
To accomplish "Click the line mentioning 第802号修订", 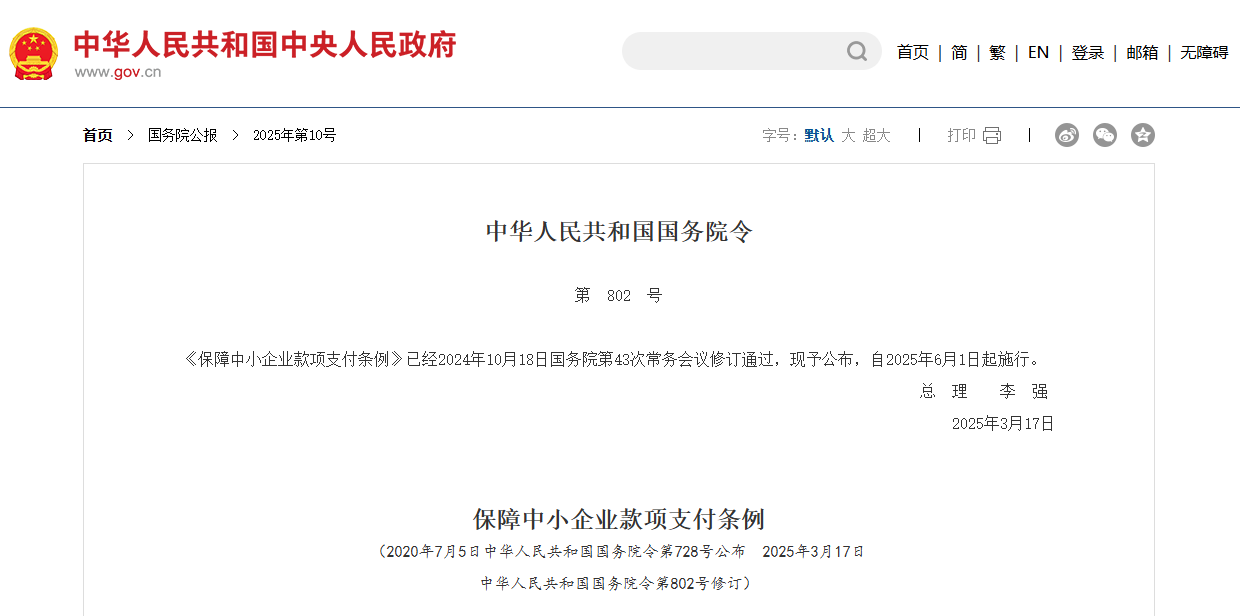I will [x=619, y=583].
